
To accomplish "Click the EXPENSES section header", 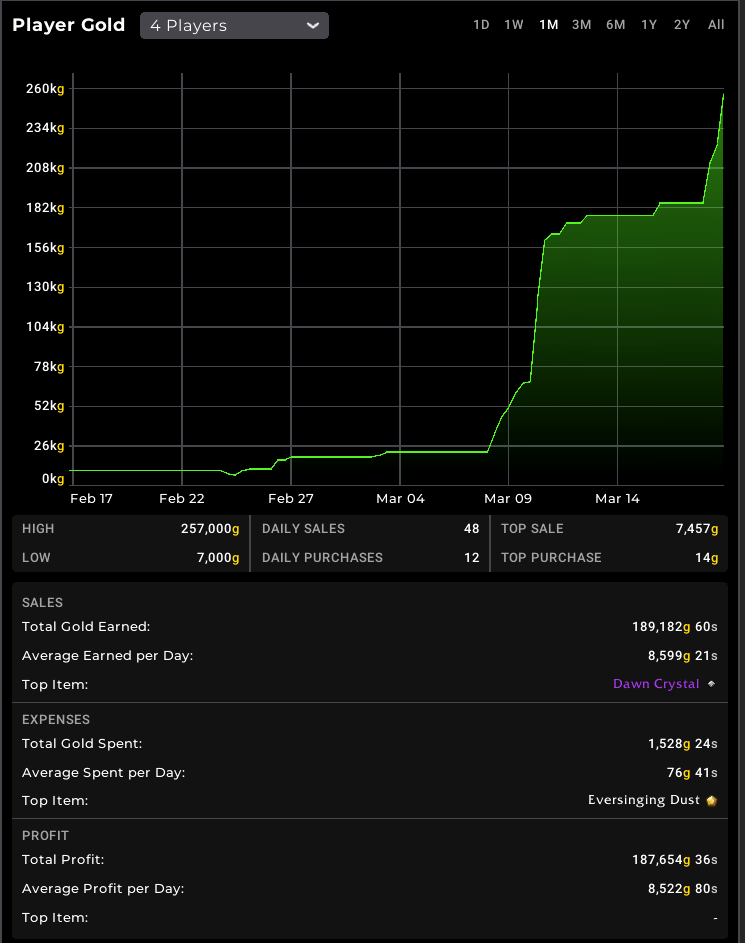I will [56, 719].
